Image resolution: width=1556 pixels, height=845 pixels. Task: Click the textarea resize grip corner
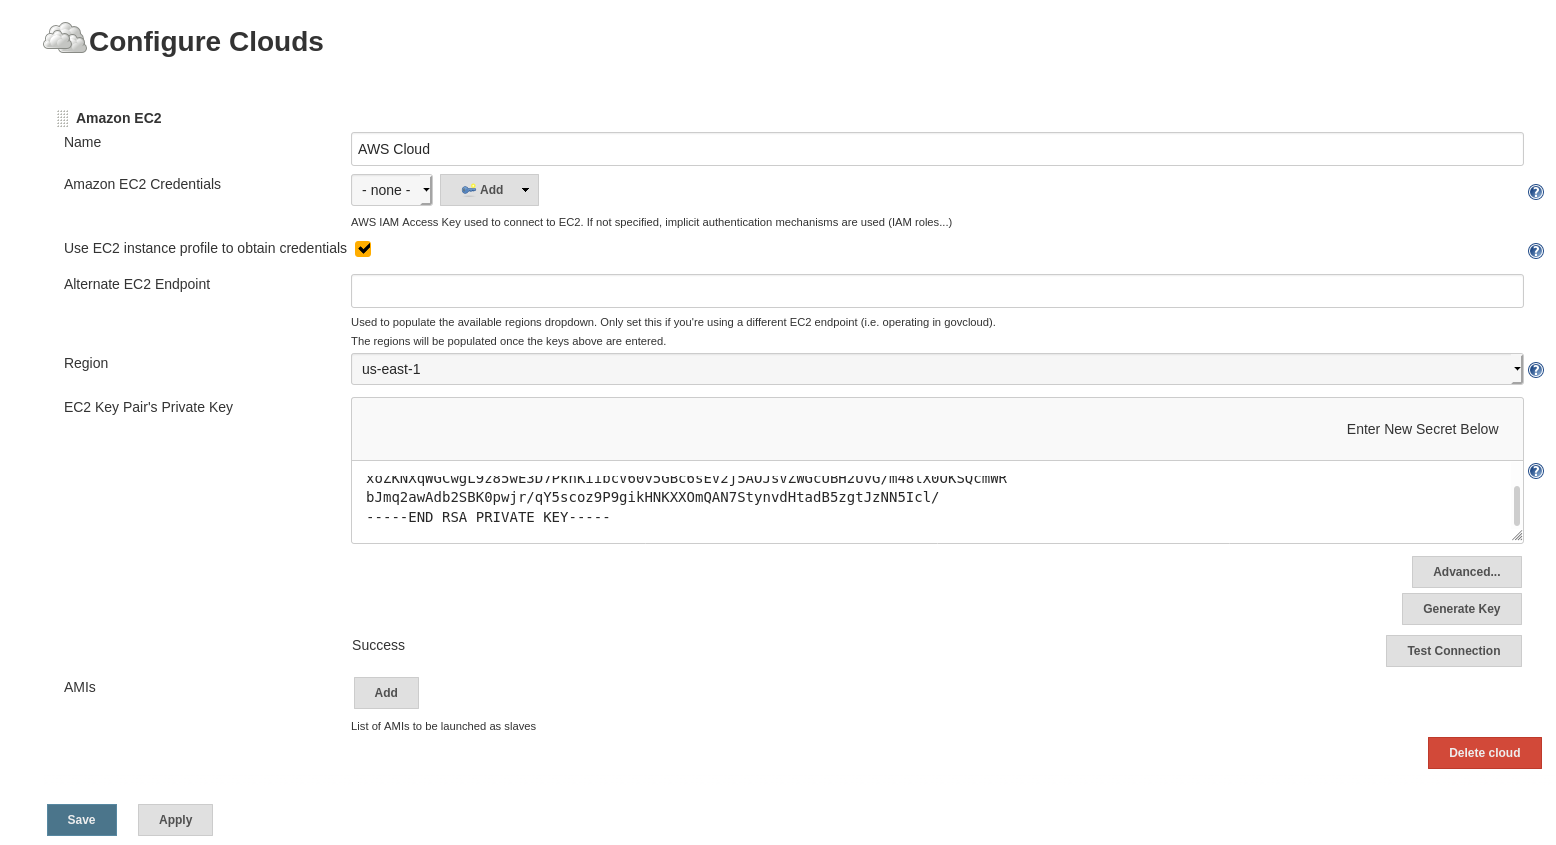click(1517, 536)
